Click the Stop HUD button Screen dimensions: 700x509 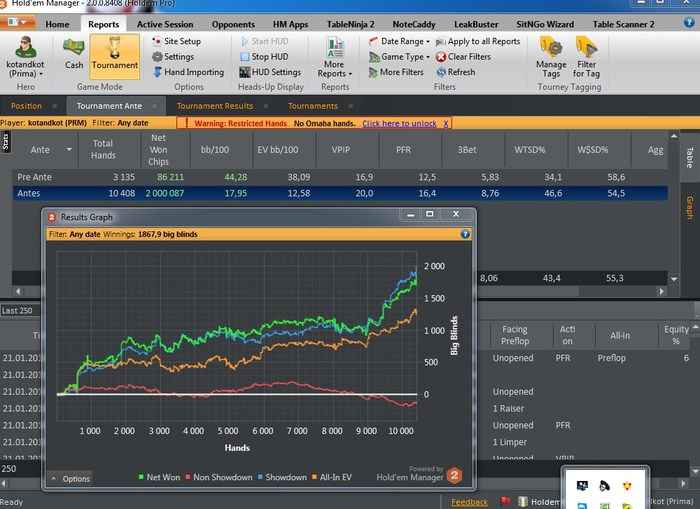[x=264, y=57]
